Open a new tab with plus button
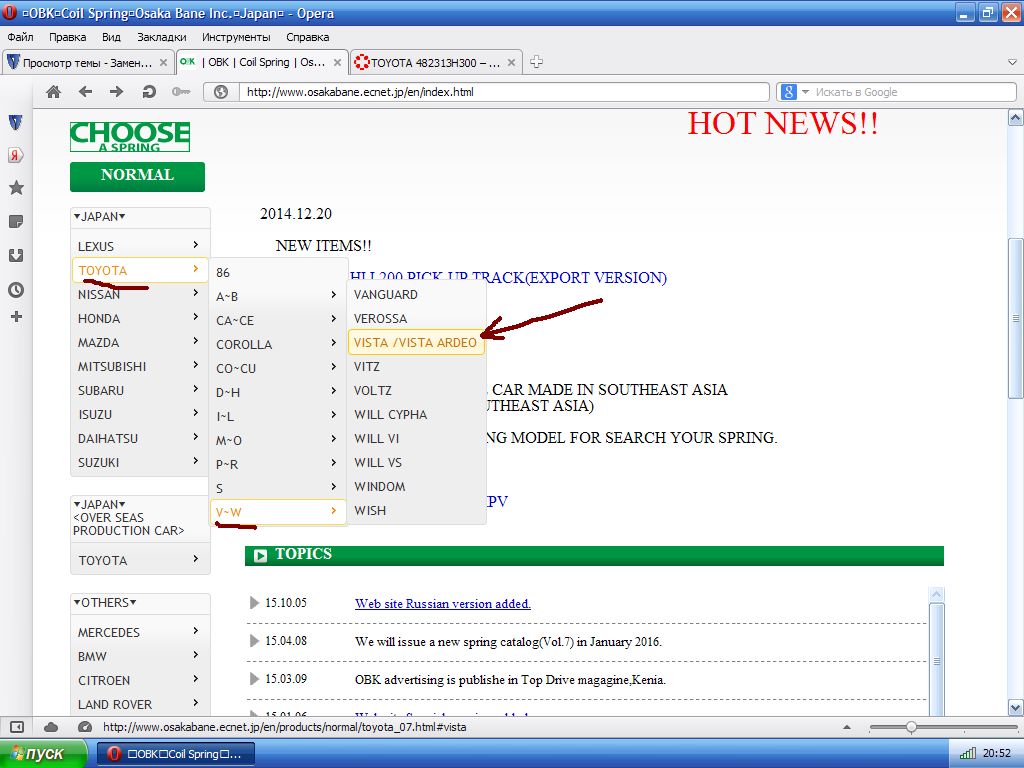This screenshot has width=1024, height=768. pos(536,62)
